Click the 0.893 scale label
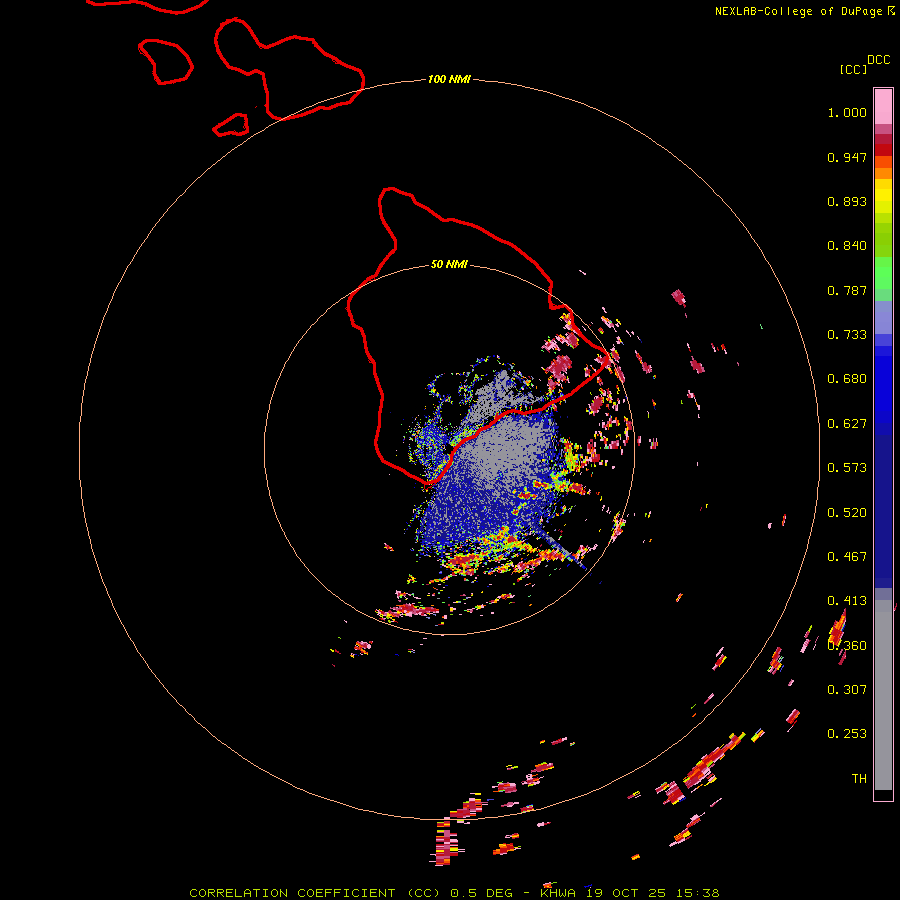 tap(847, 201)
